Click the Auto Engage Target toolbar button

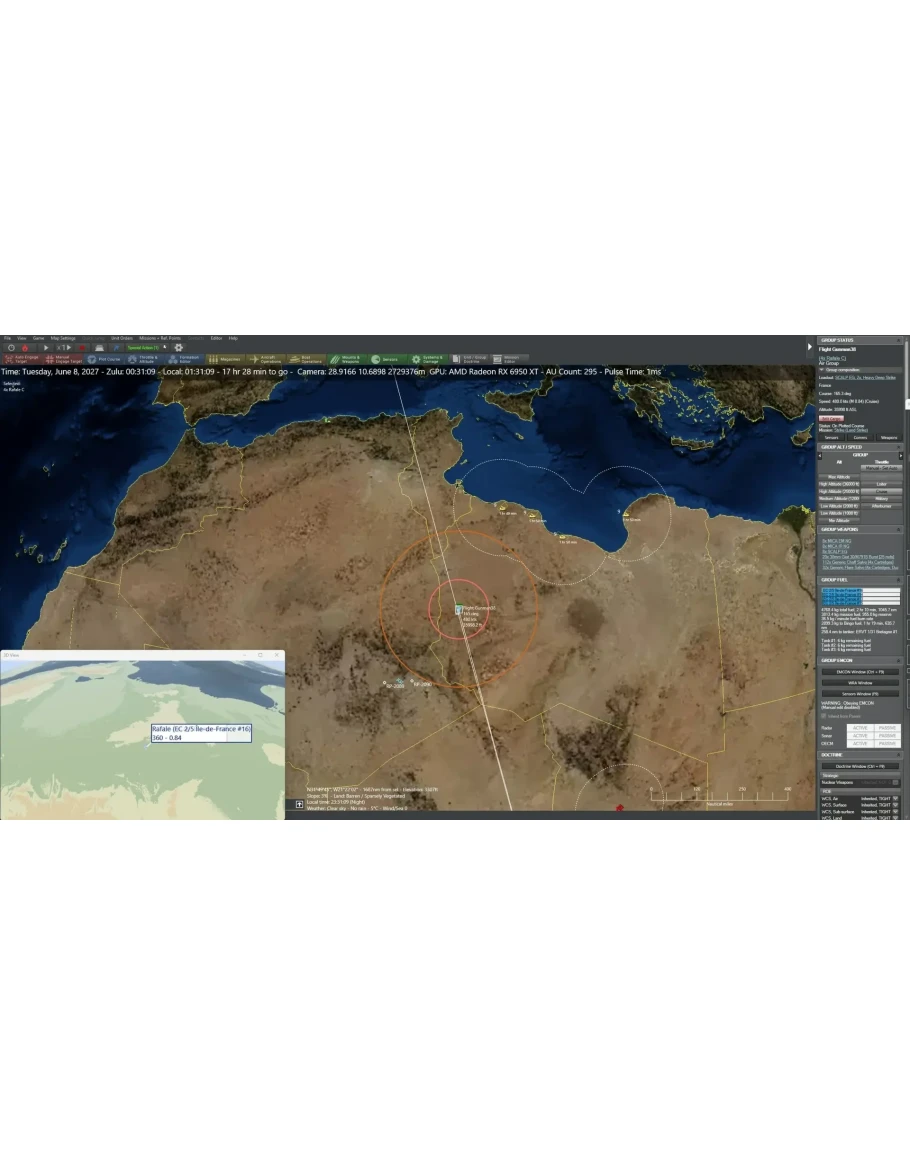click(x=20, y=358)
